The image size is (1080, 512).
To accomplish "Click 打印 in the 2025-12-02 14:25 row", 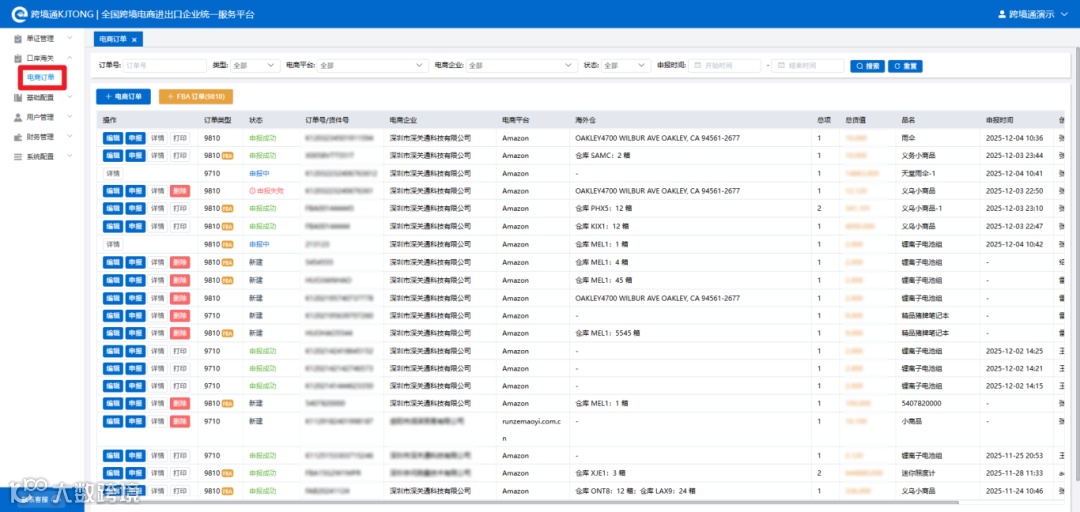I will [179, 351].
